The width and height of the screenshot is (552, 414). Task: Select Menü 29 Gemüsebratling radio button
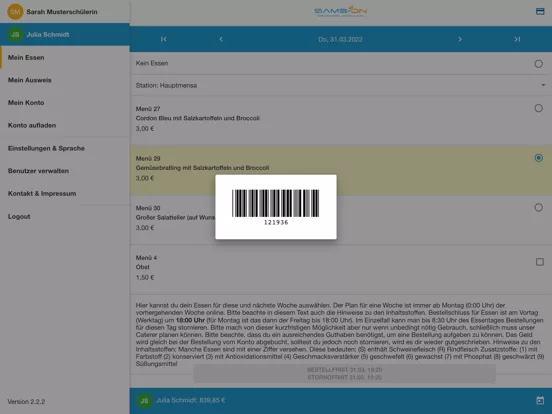click(539, 158)
